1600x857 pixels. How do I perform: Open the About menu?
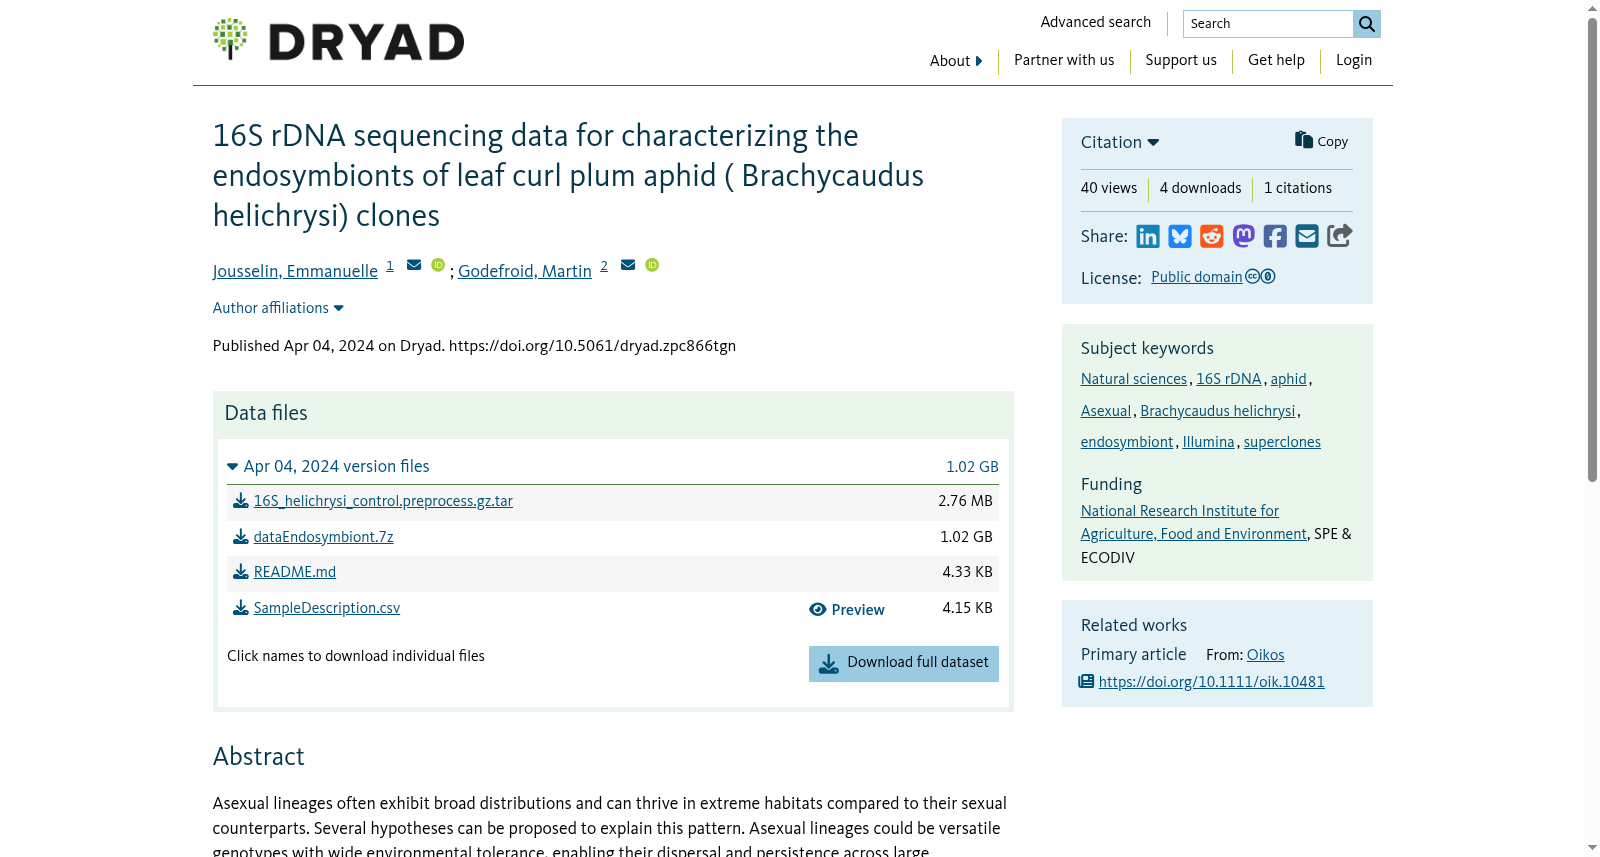[956, 61]
